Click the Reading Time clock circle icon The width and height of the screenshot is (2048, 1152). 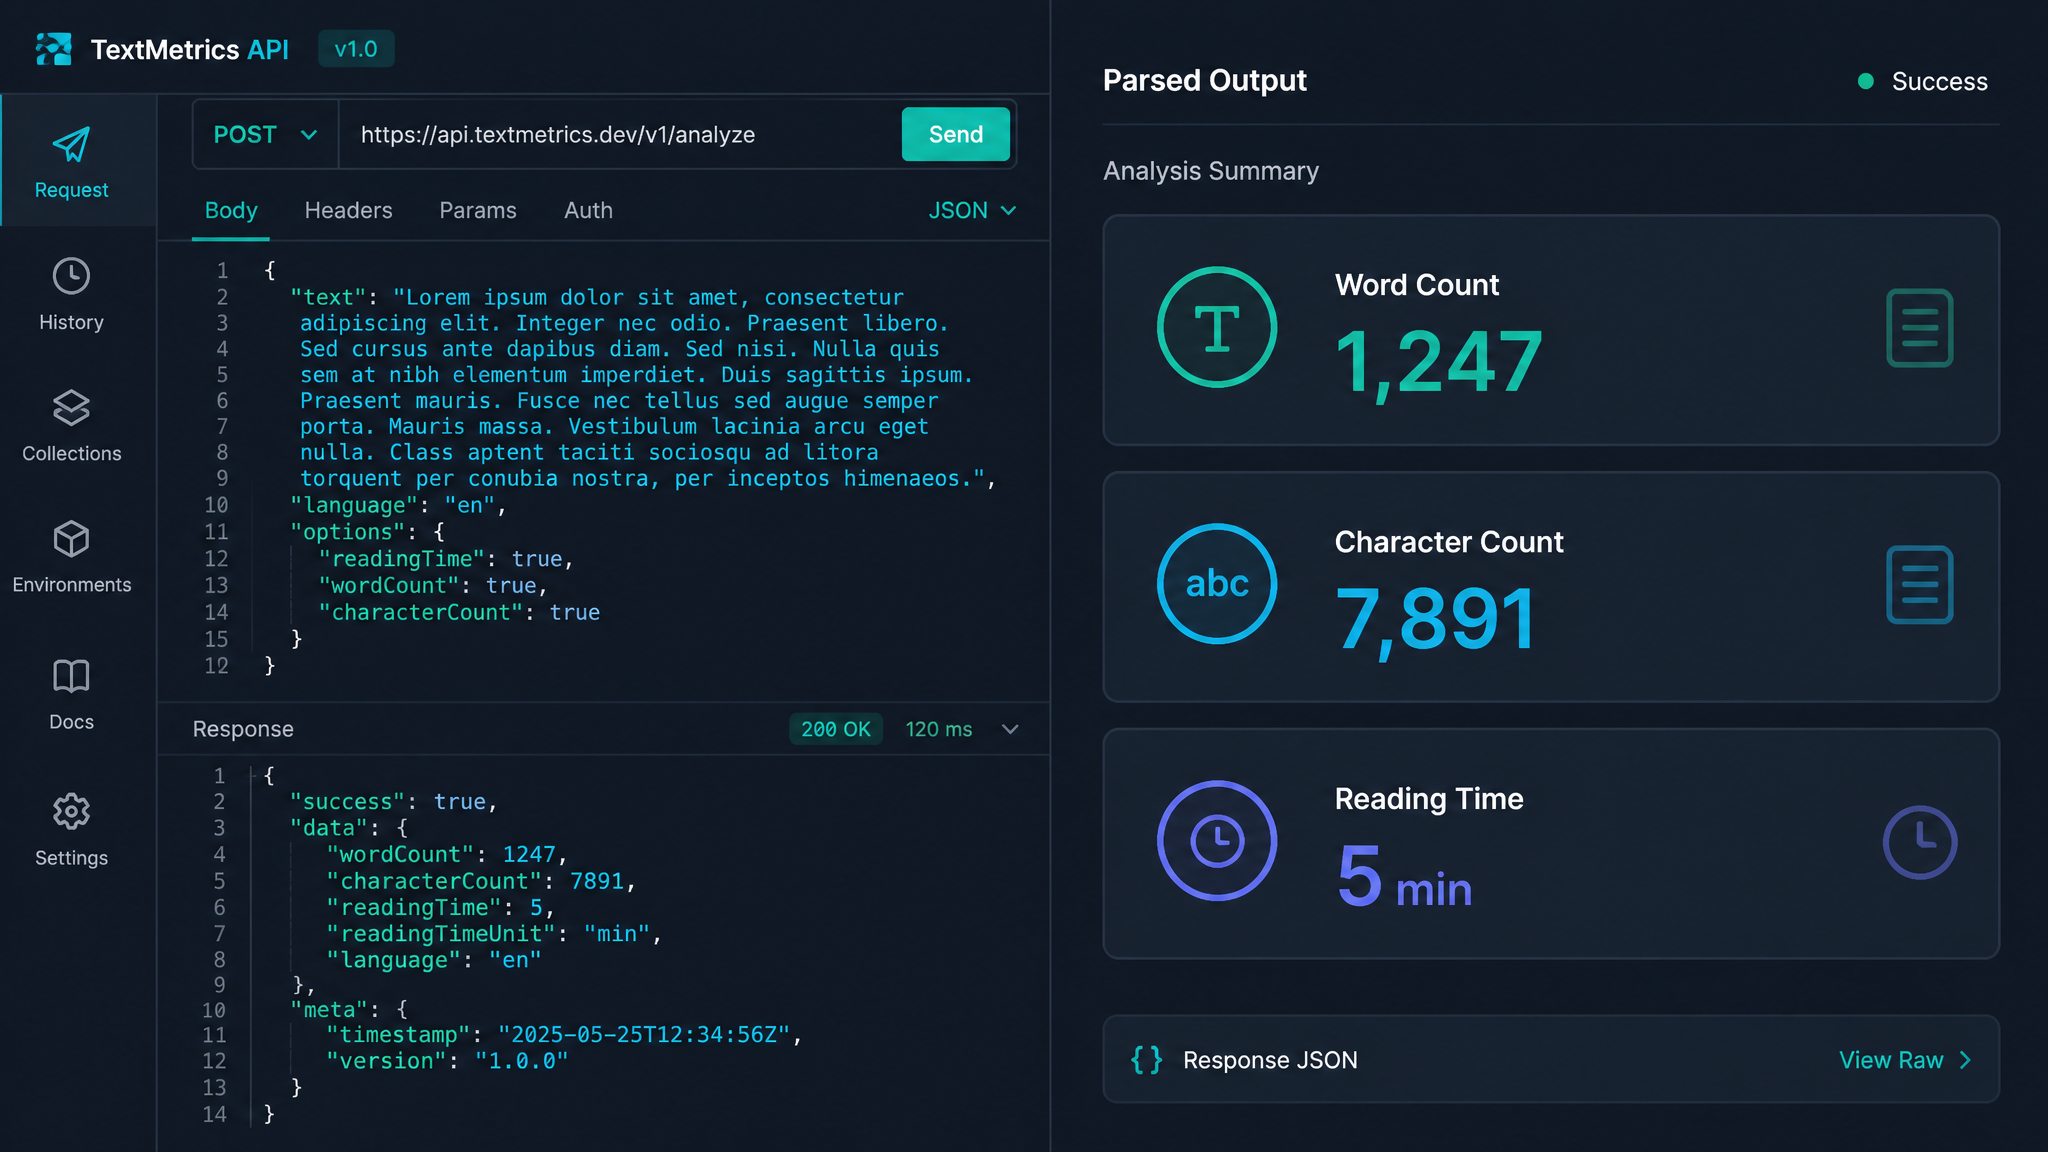[1217, 841]
